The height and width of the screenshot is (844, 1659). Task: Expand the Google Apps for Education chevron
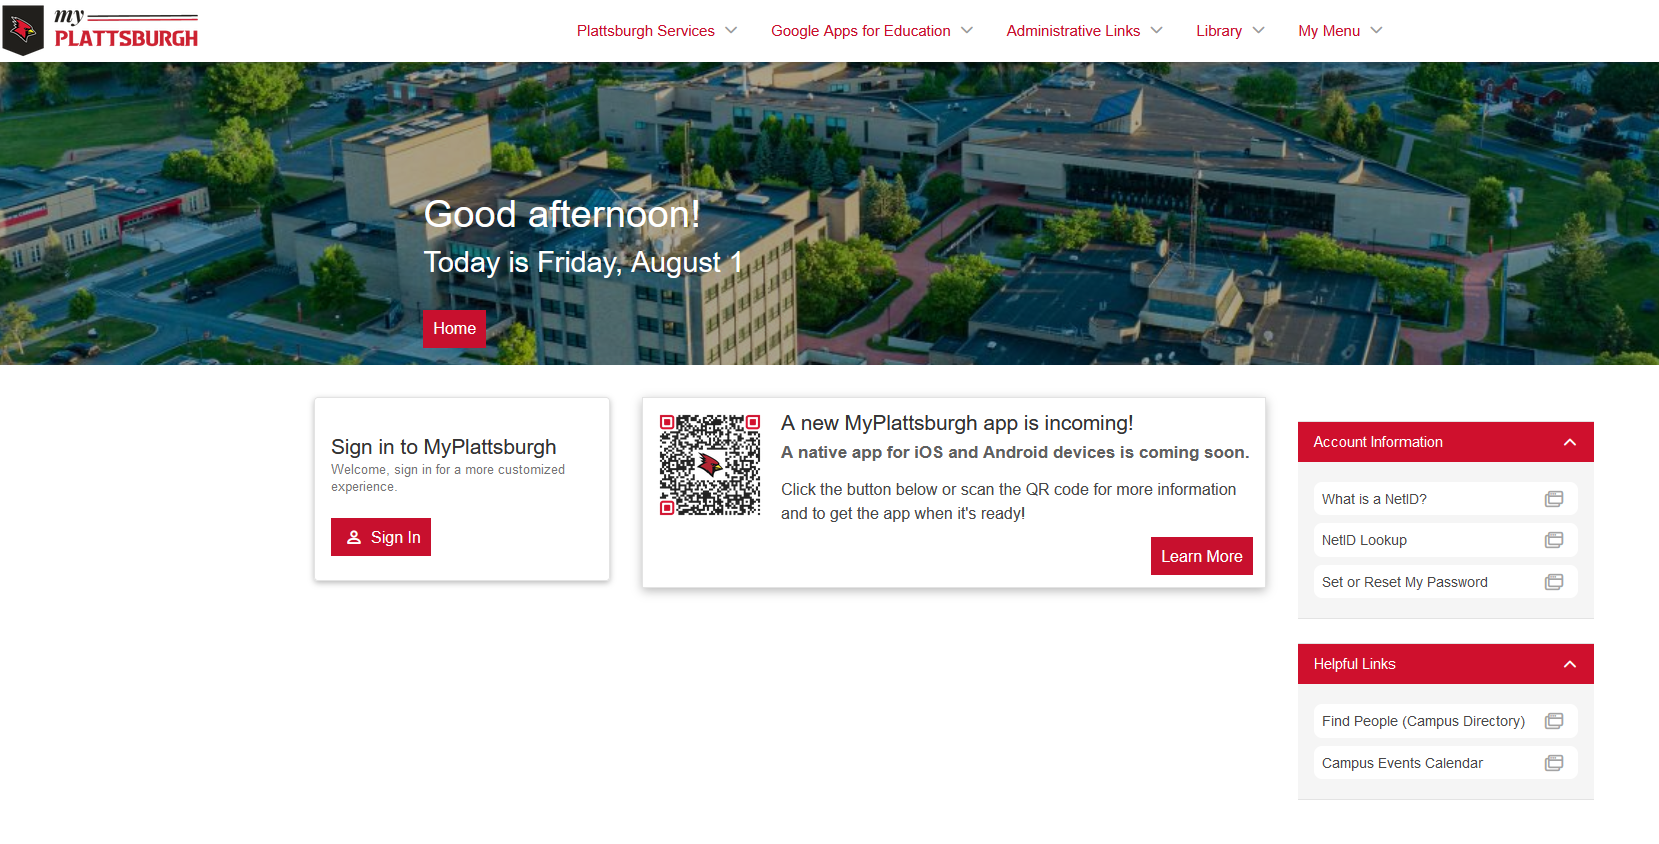point(967,30)
